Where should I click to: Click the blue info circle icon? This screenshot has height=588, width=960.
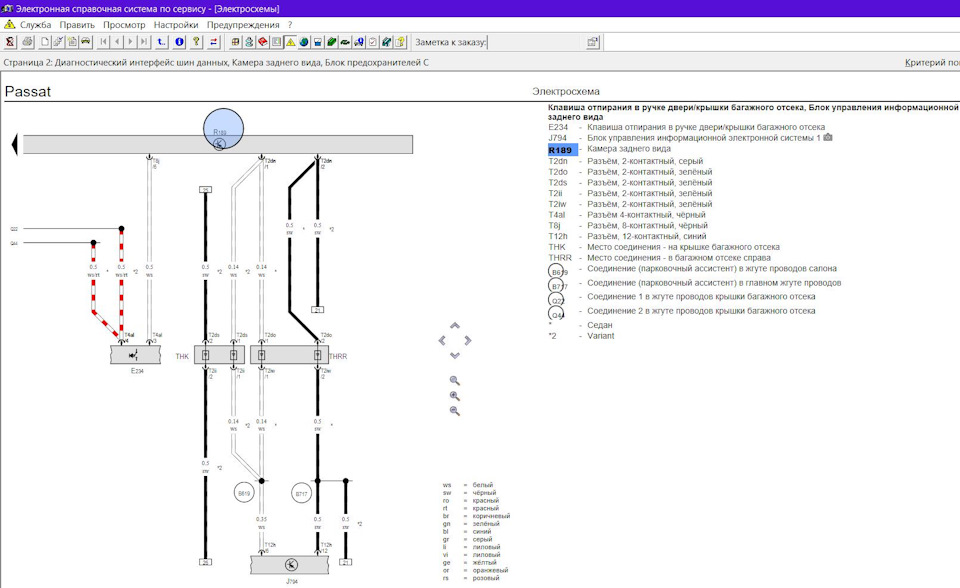tap(179, 42)
